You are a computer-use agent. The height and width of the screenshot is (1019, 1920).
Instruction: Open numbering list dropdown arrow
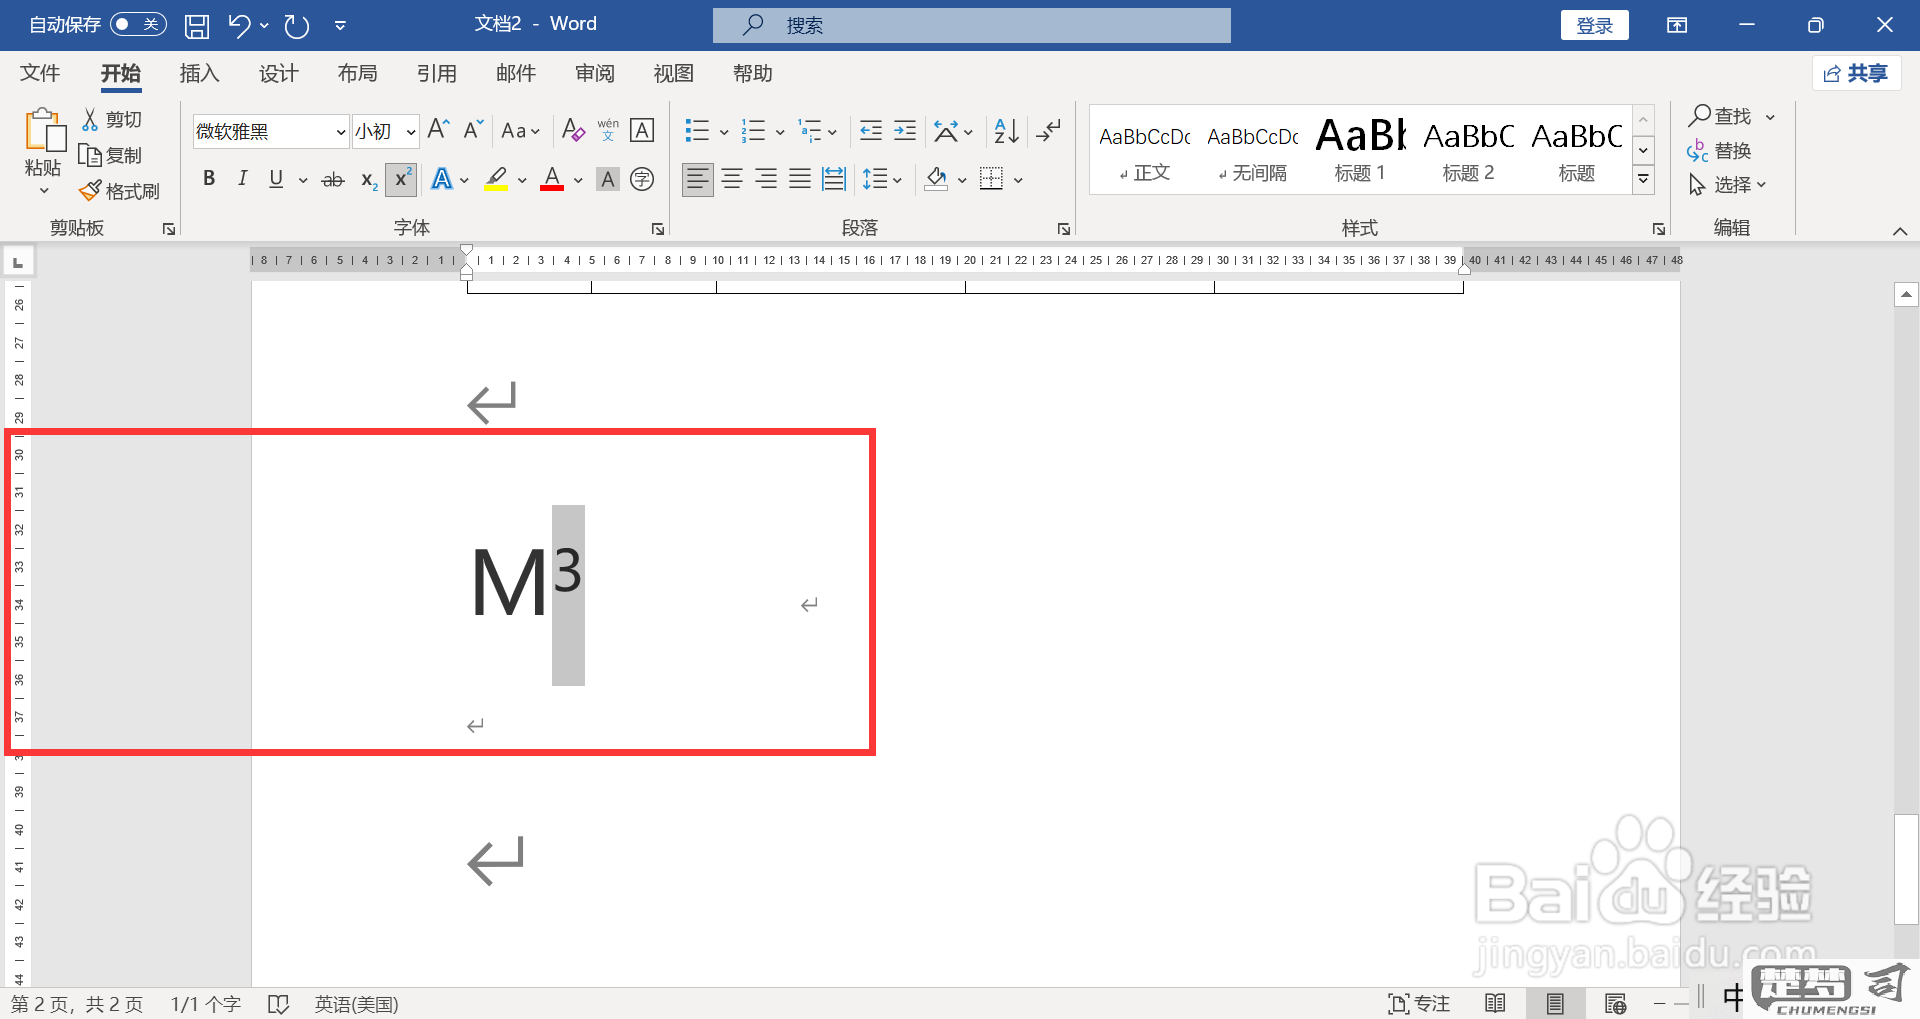click(780, 132)
